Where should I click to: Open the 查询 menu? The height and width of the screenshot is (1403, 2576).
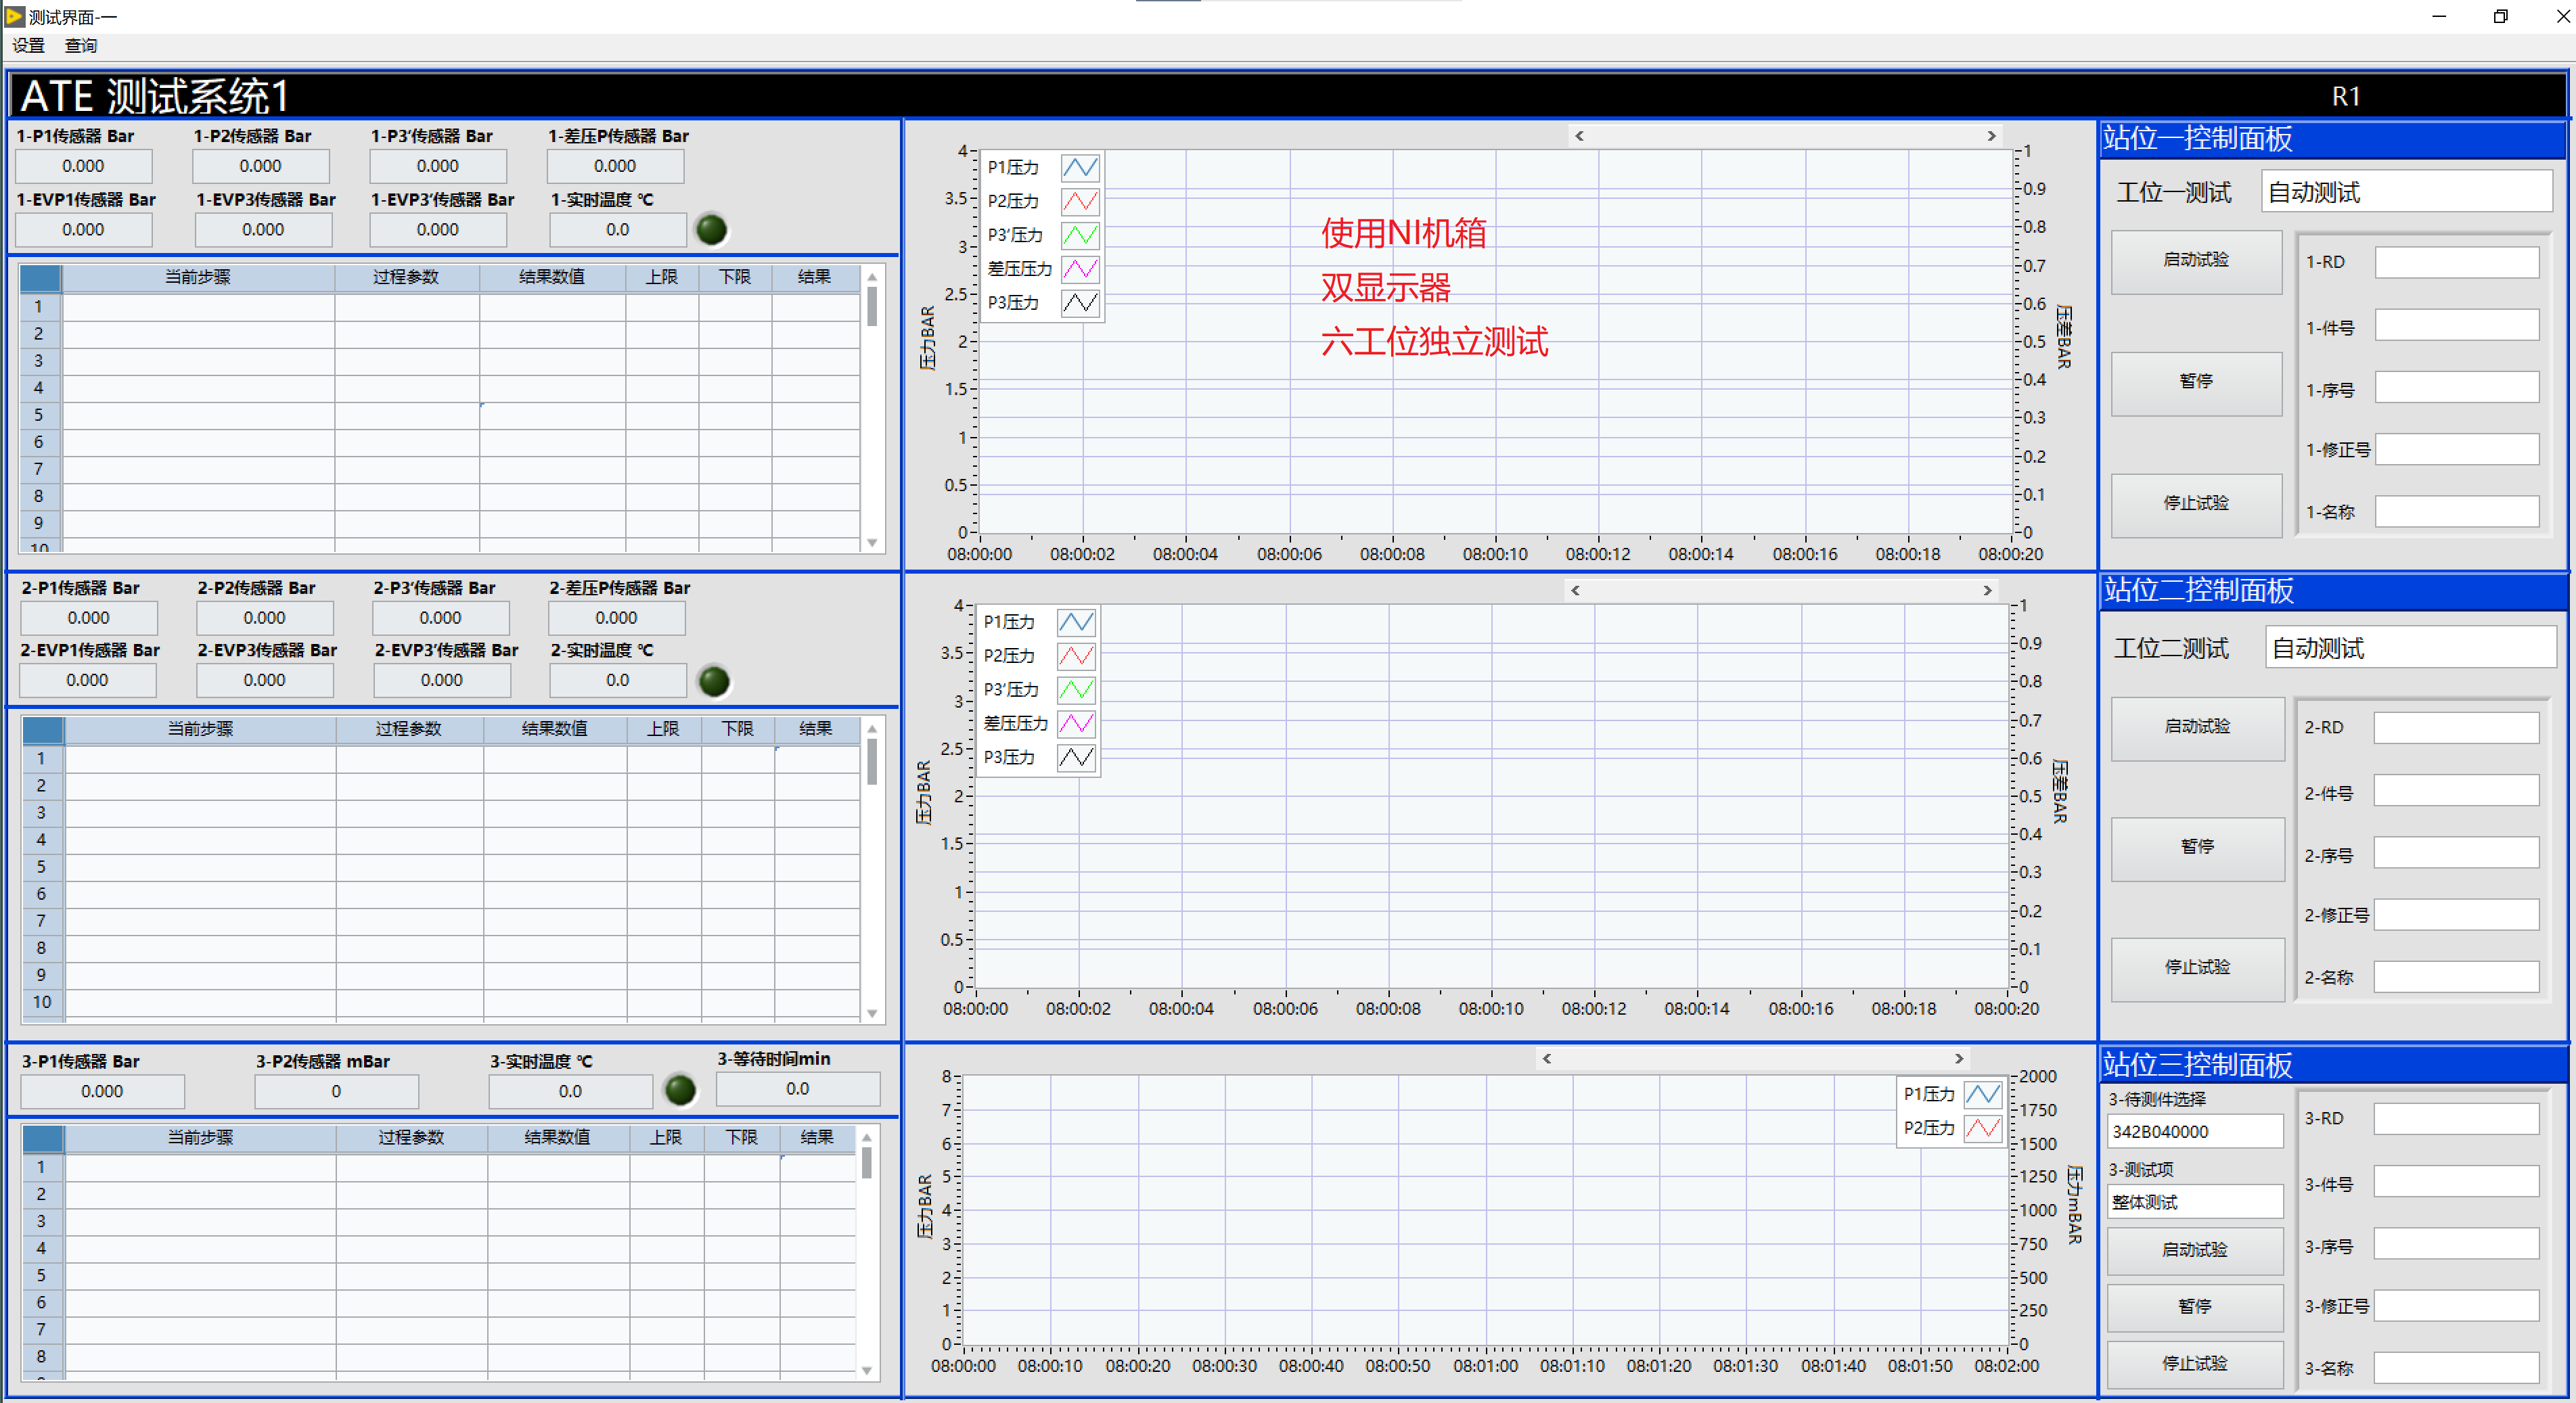[81, 45]
